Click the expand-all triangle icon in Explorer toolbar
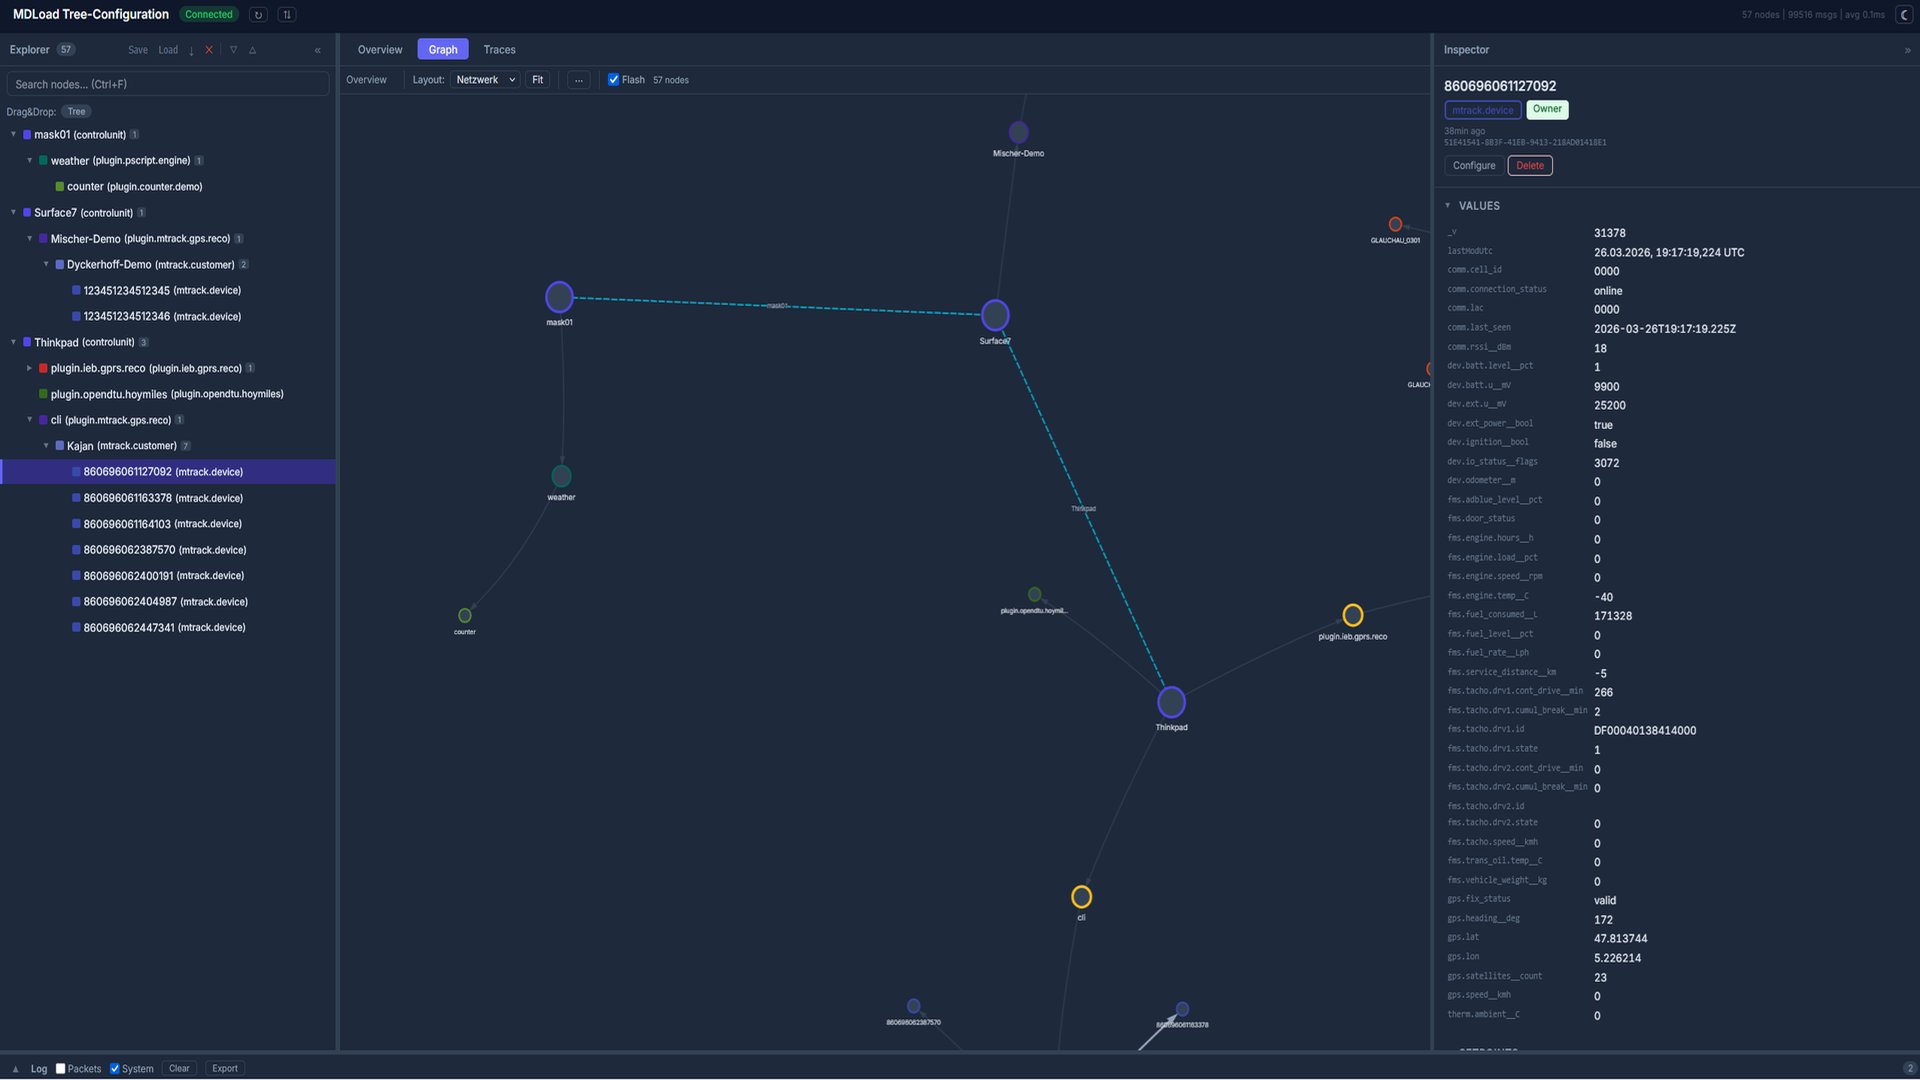 (x=252, y=49)
